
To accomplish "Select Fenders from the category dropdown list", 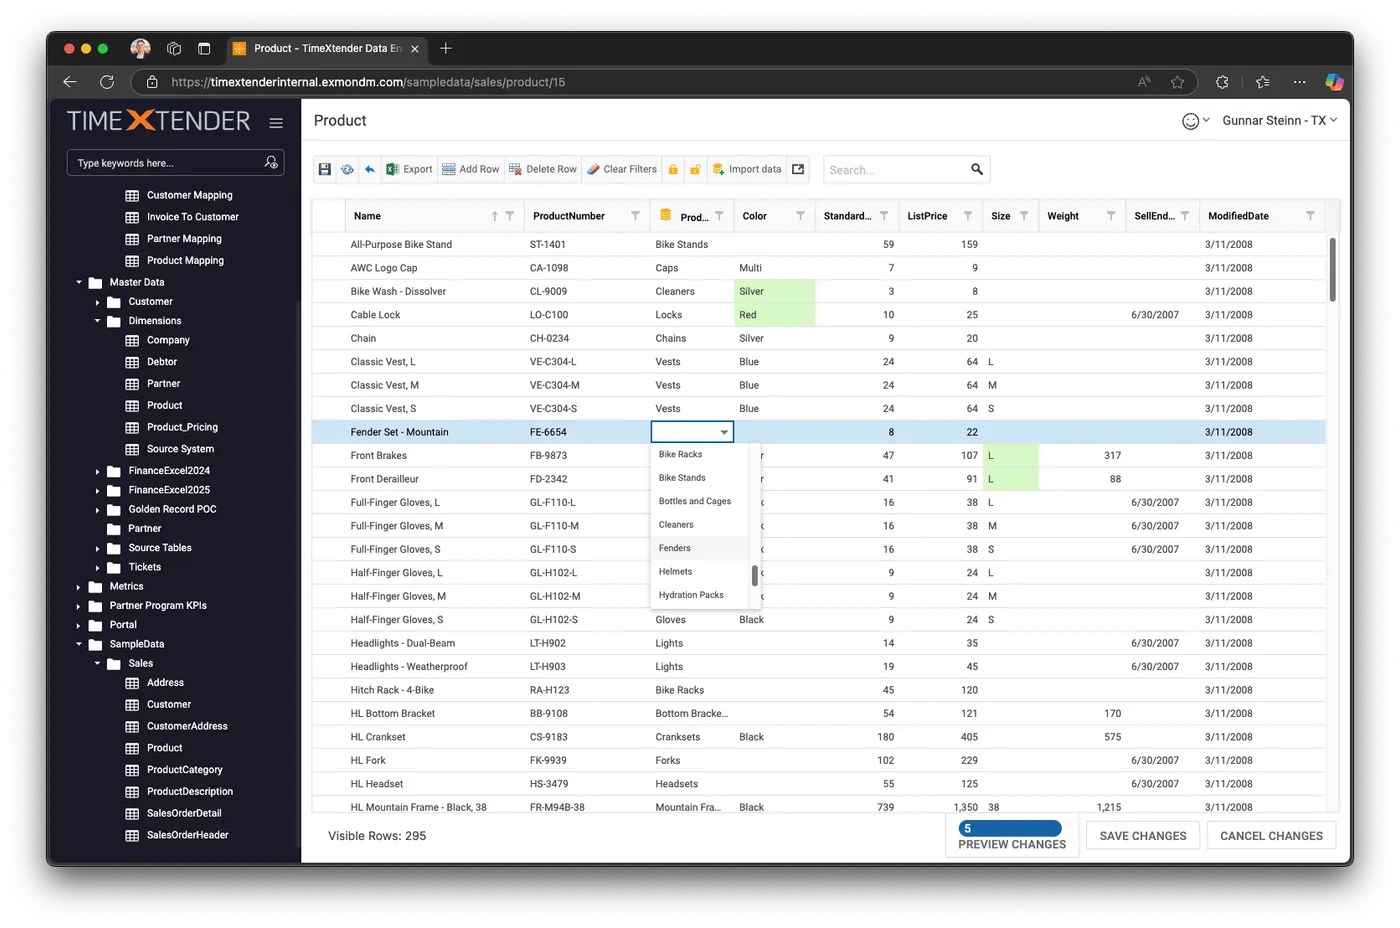I will (x=674, y=548).
